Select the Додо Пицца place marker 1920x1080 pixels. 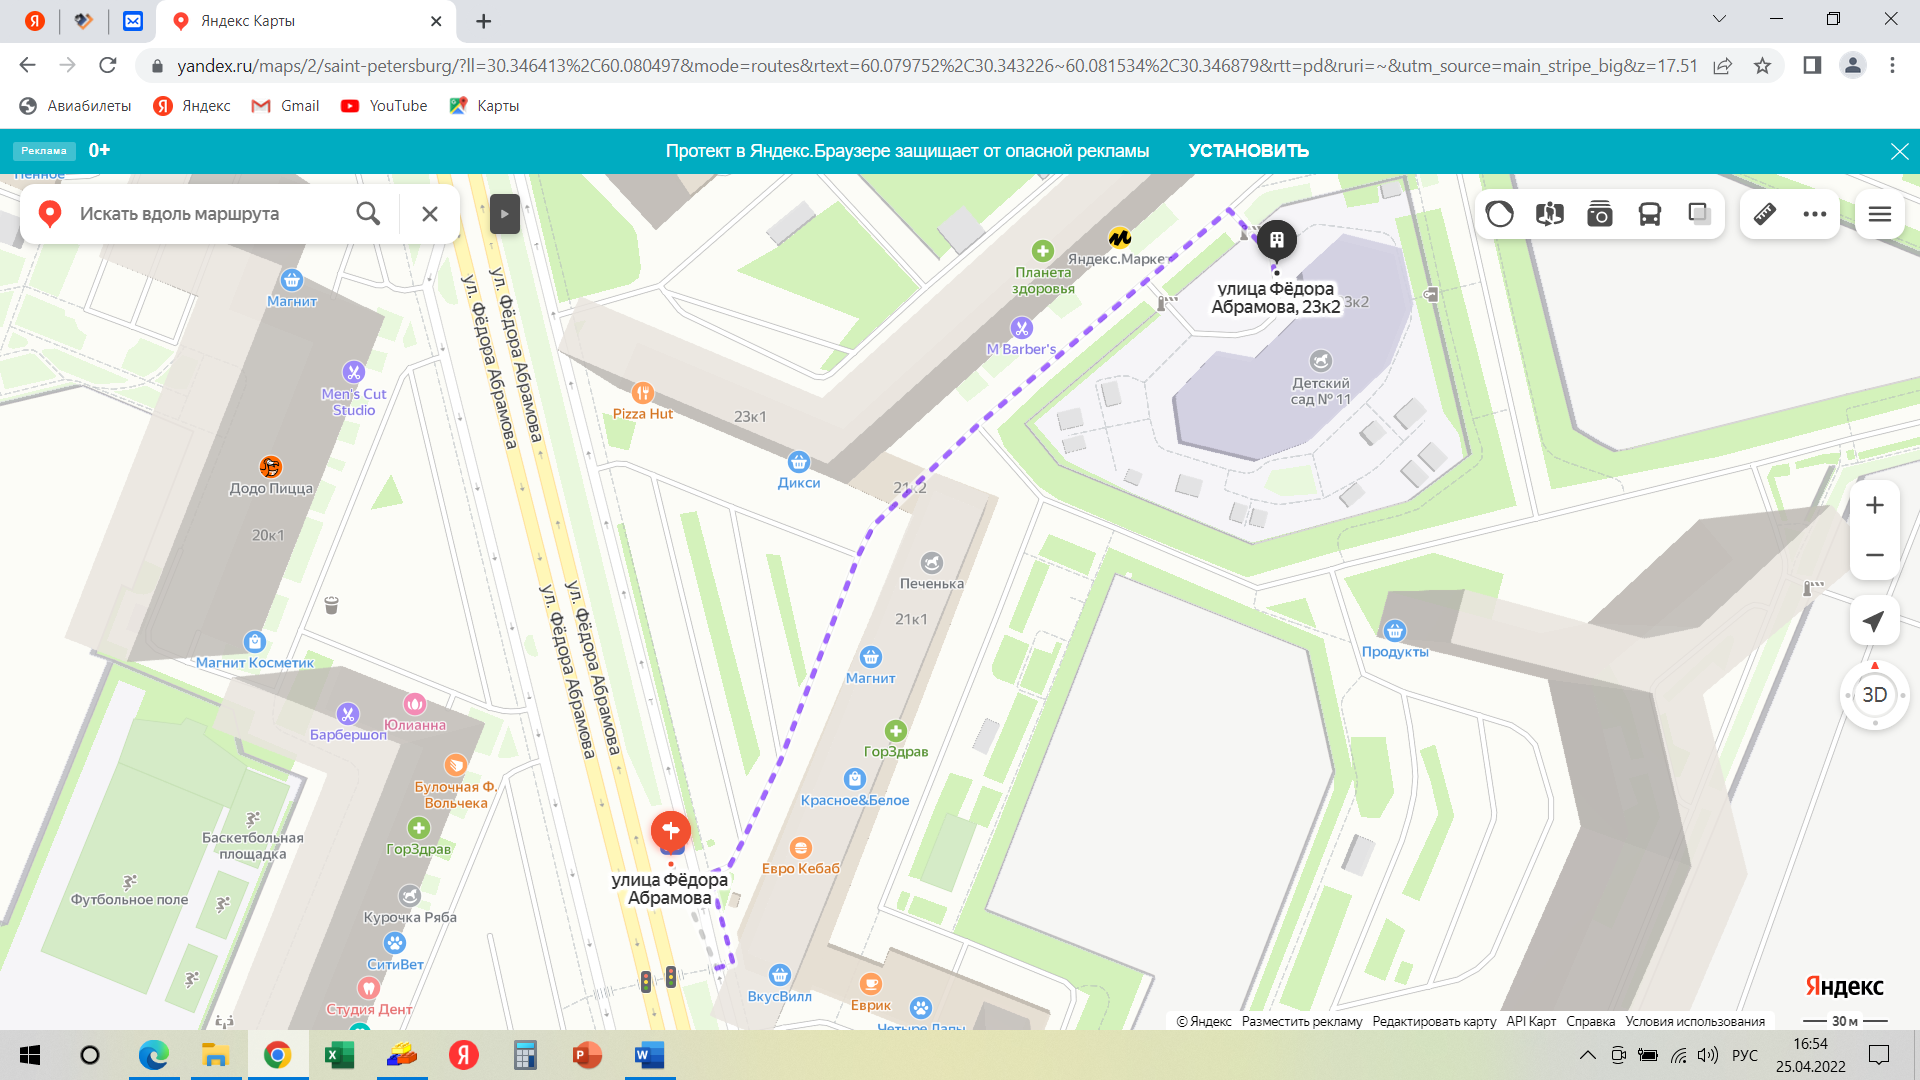coord(270,467)
